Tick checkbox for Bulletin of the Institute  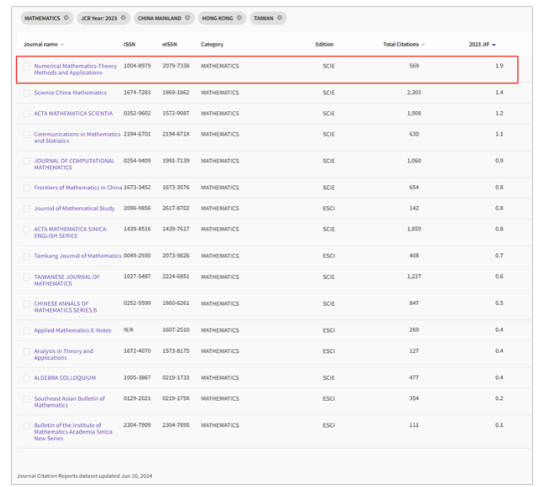(x=27, y=426)
